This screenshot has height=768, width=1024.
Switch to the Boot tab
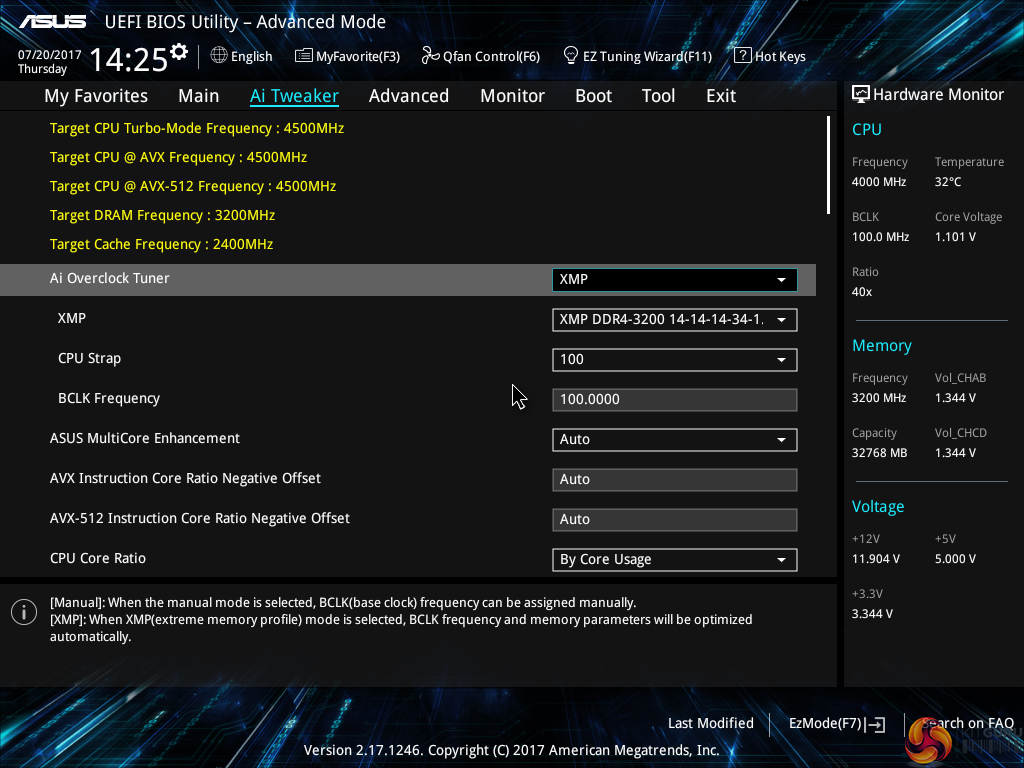tap(593, 96)
